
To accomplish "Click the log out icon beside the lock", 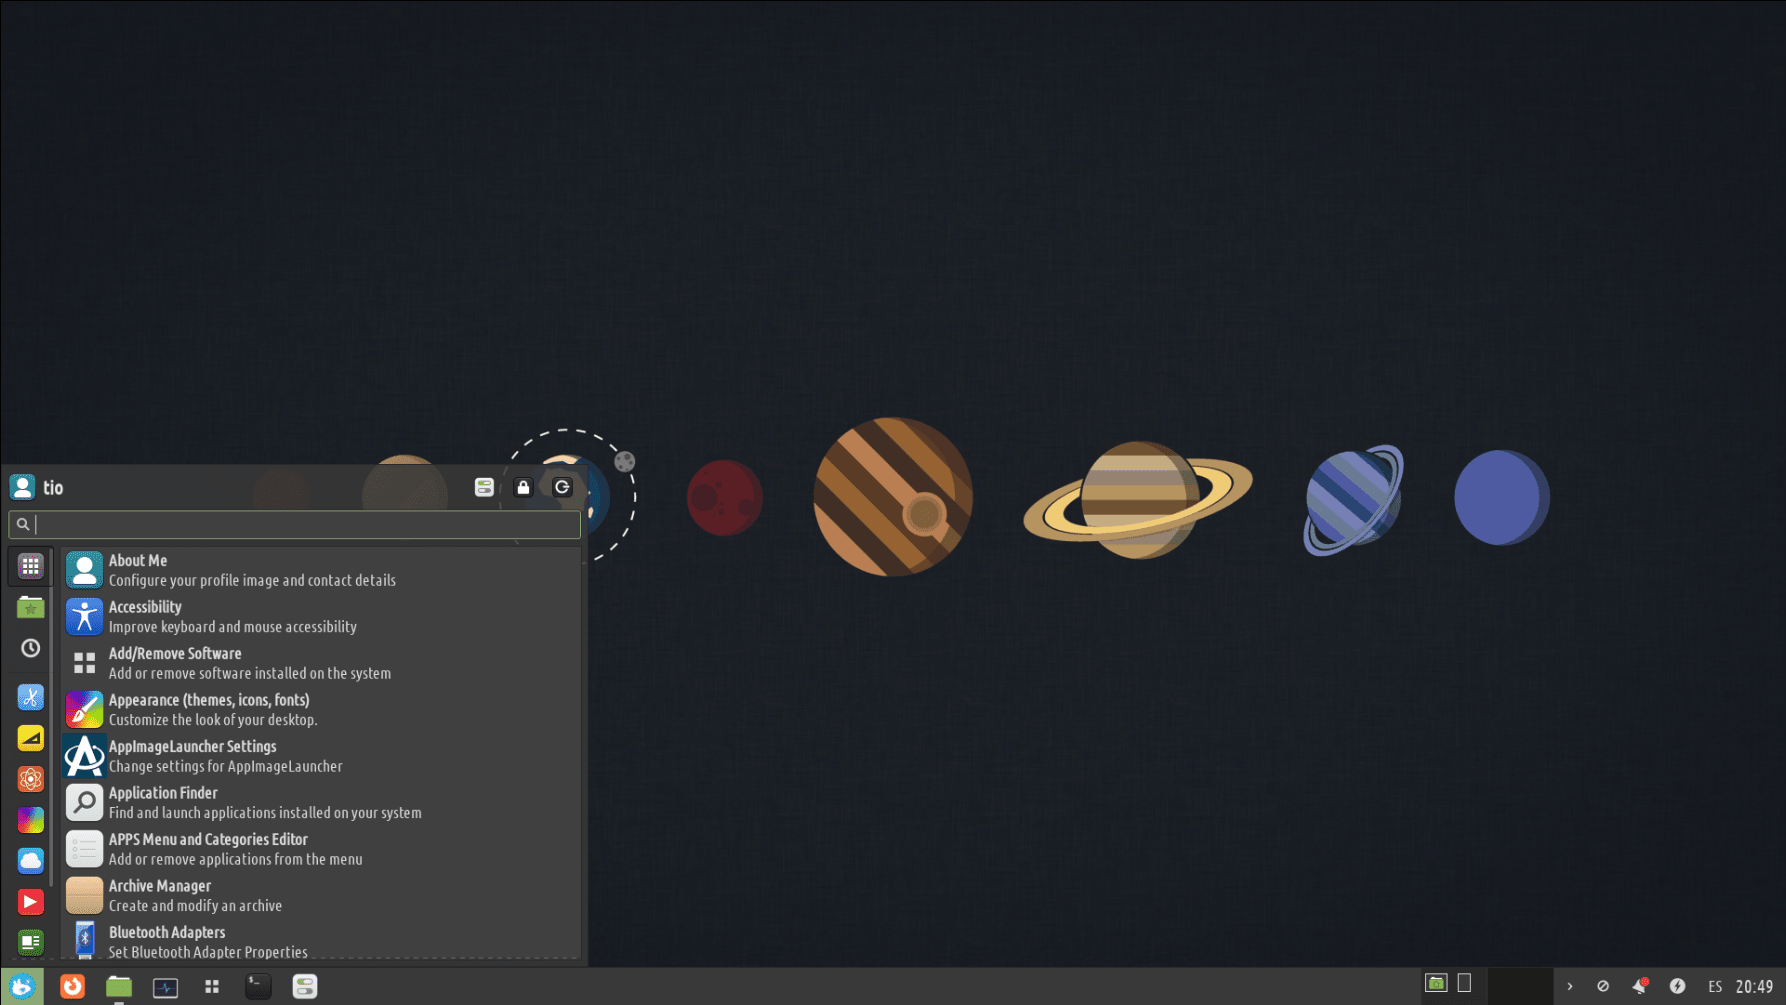I will click(x=562, y=487).
